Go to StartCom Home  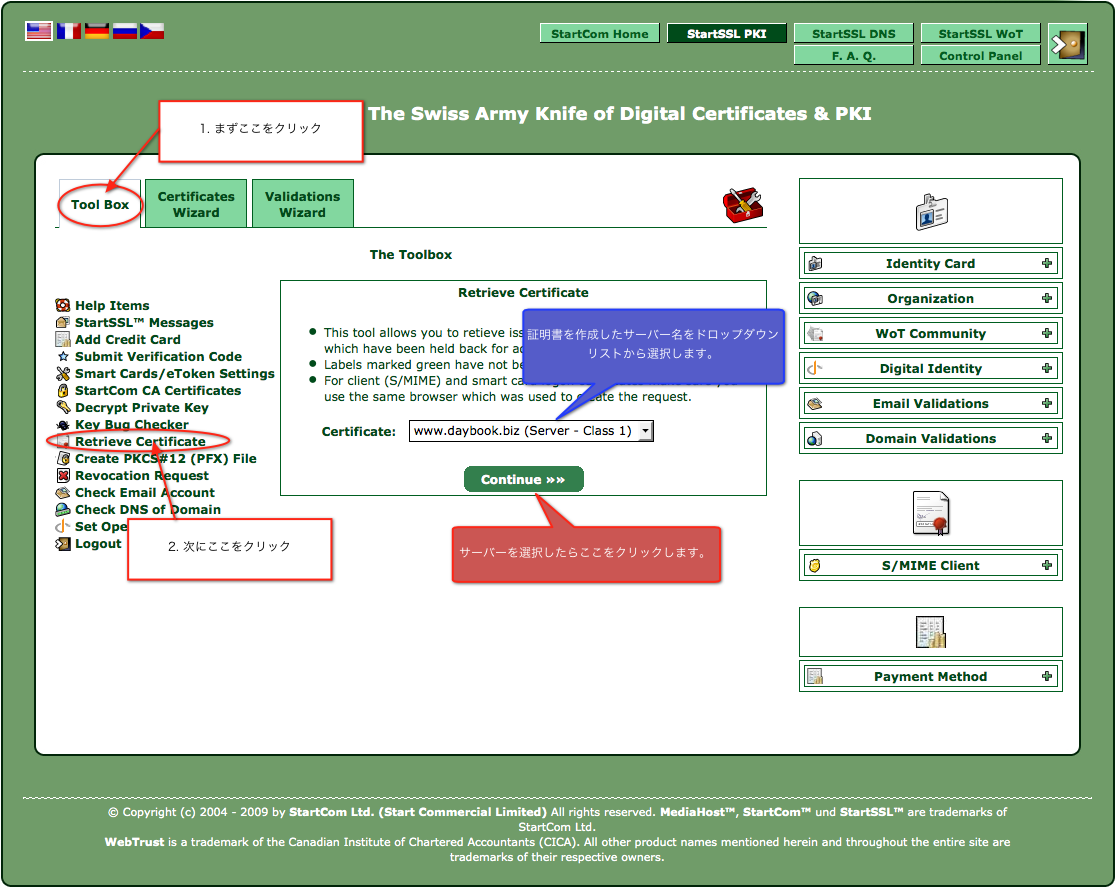[600, 33]
